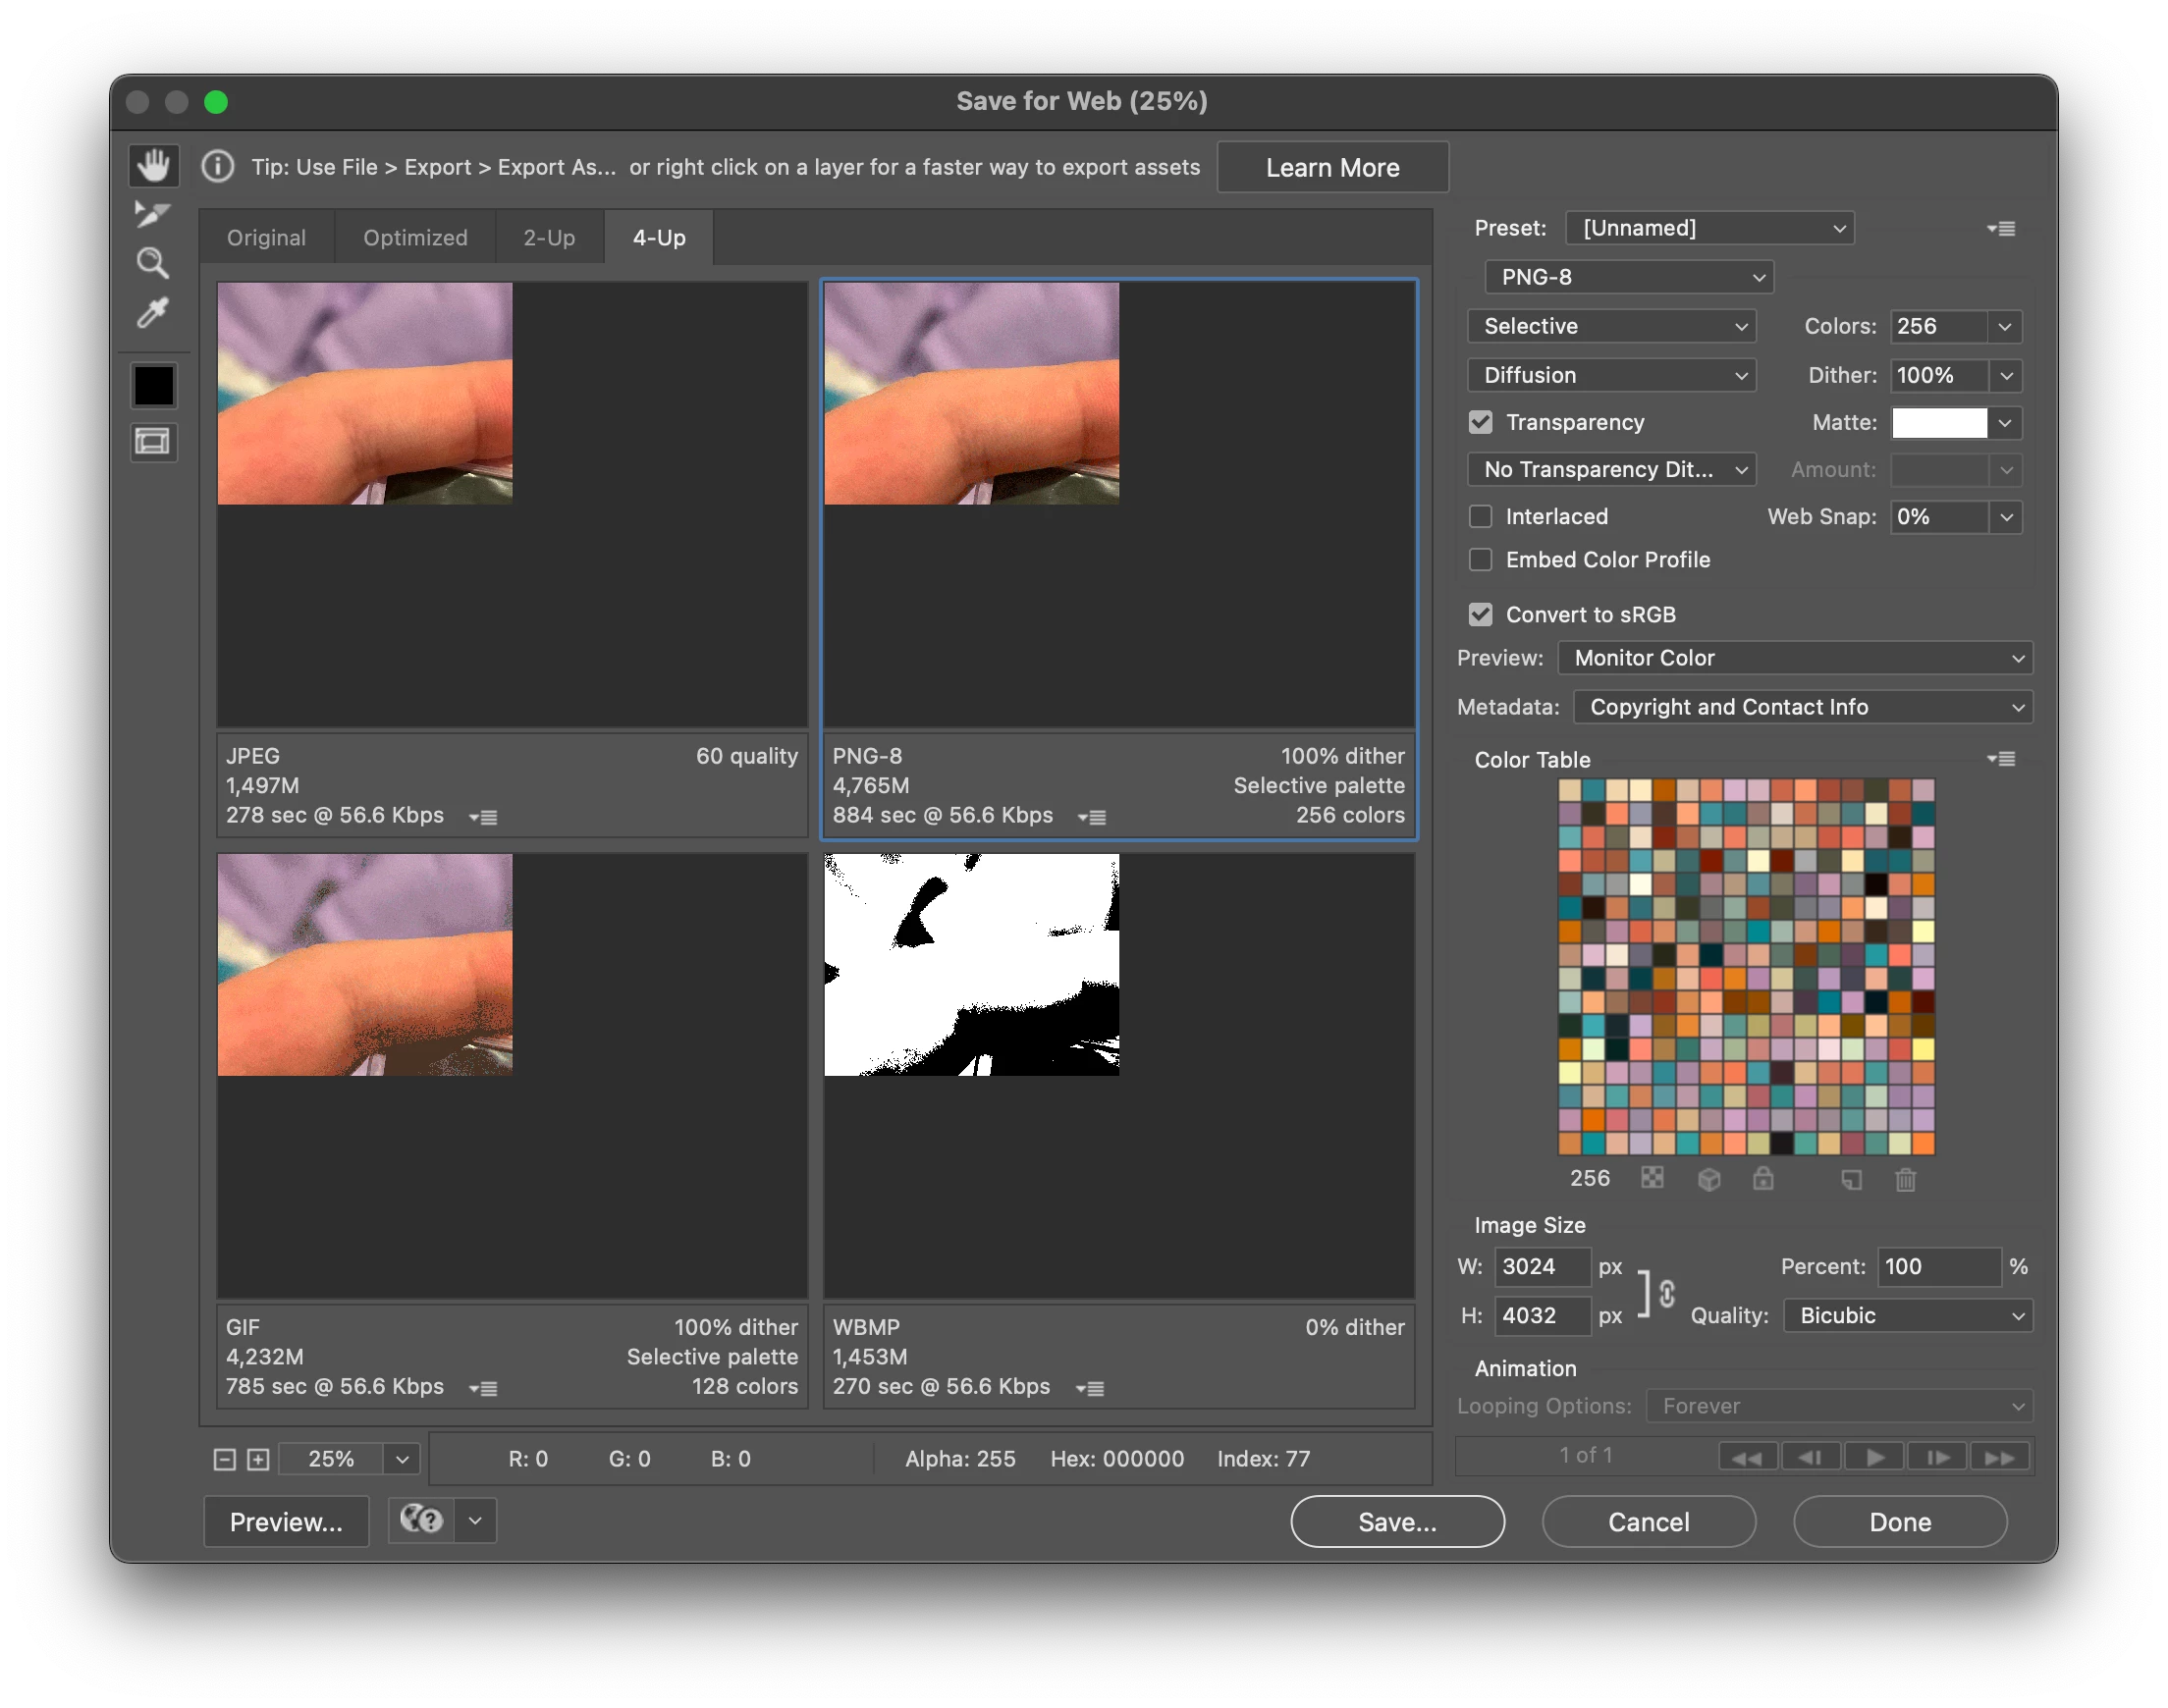The image size is (2168, 1708).
Task: Select the Hand tool
Action: (x=153, y=165)
